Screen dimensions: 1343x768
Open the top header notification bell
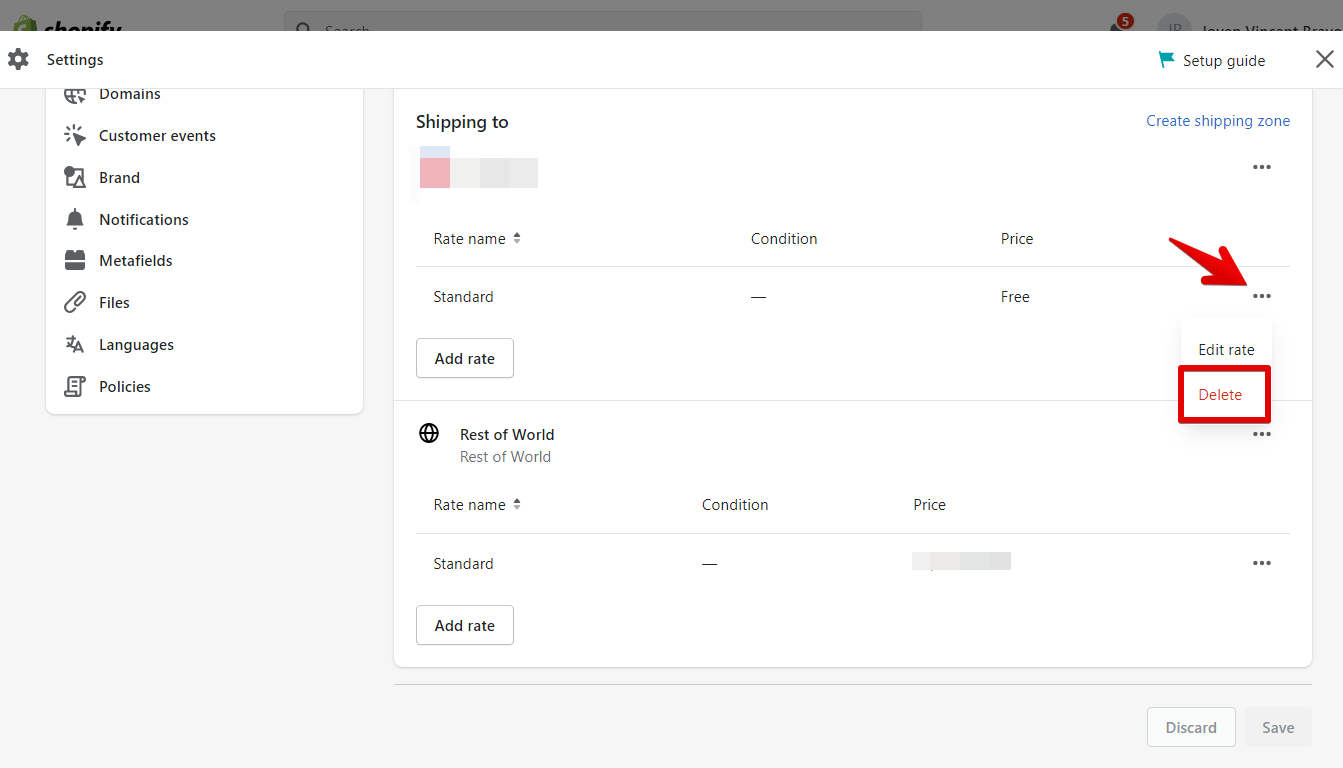[1117, 26]
